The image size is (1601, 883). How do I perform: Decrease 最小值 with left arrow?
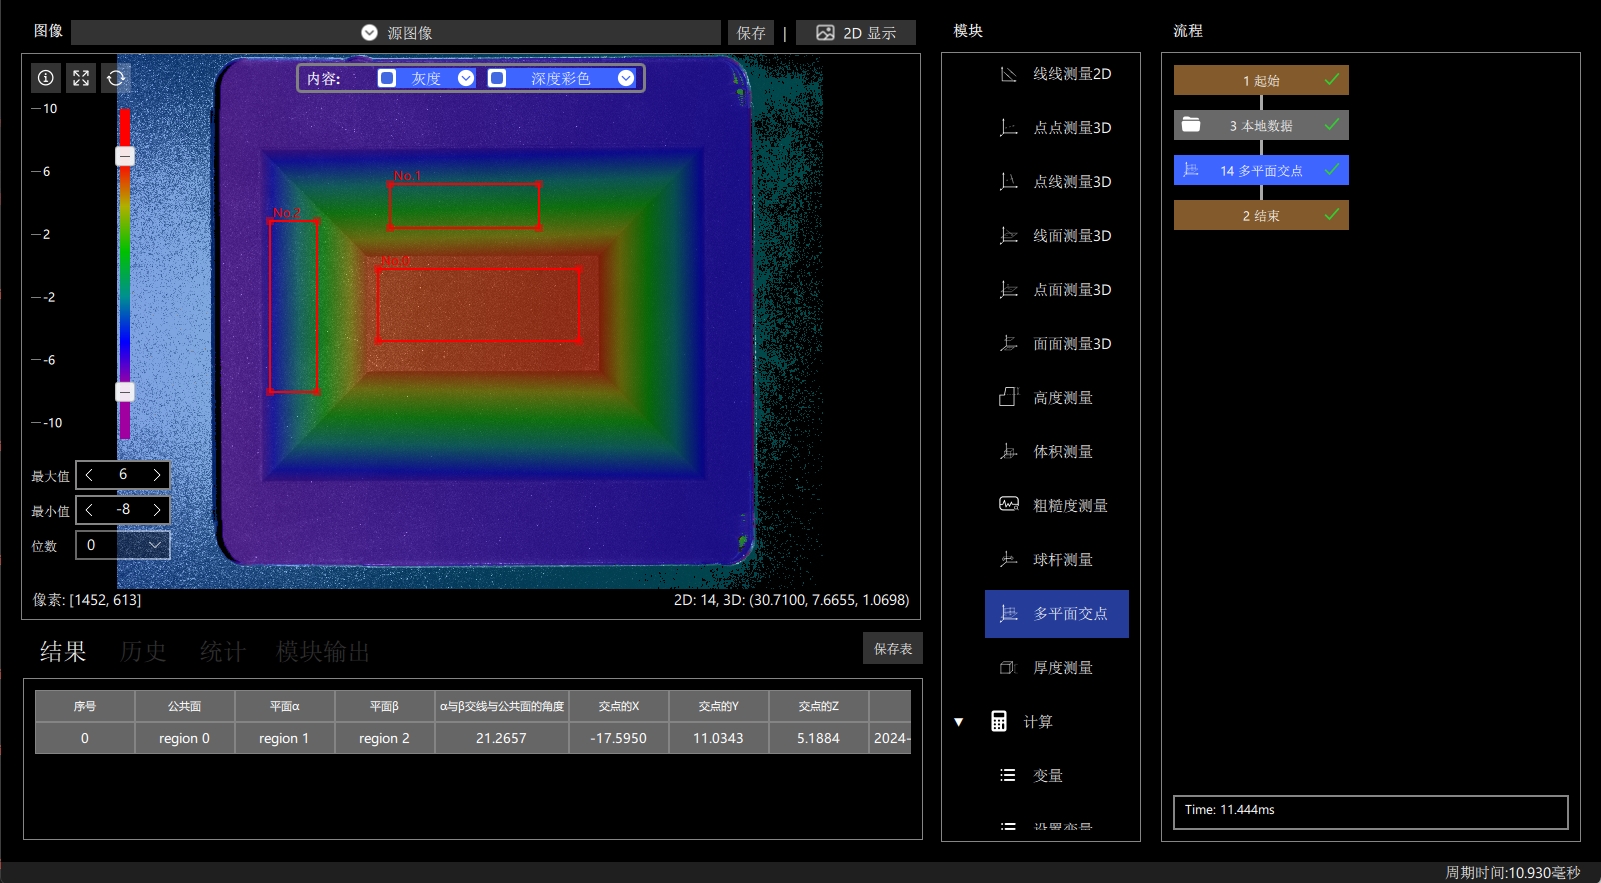click(x=90, y=510)
